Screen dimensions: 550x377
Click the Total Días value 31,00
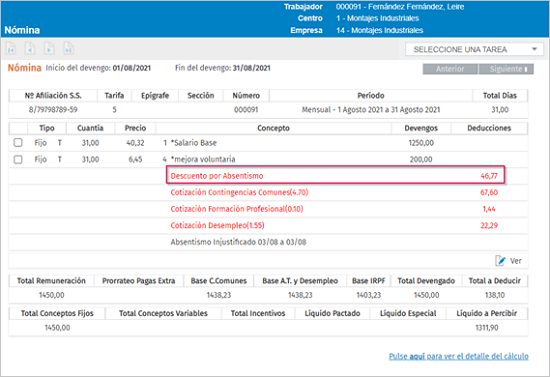coord(500,110)
